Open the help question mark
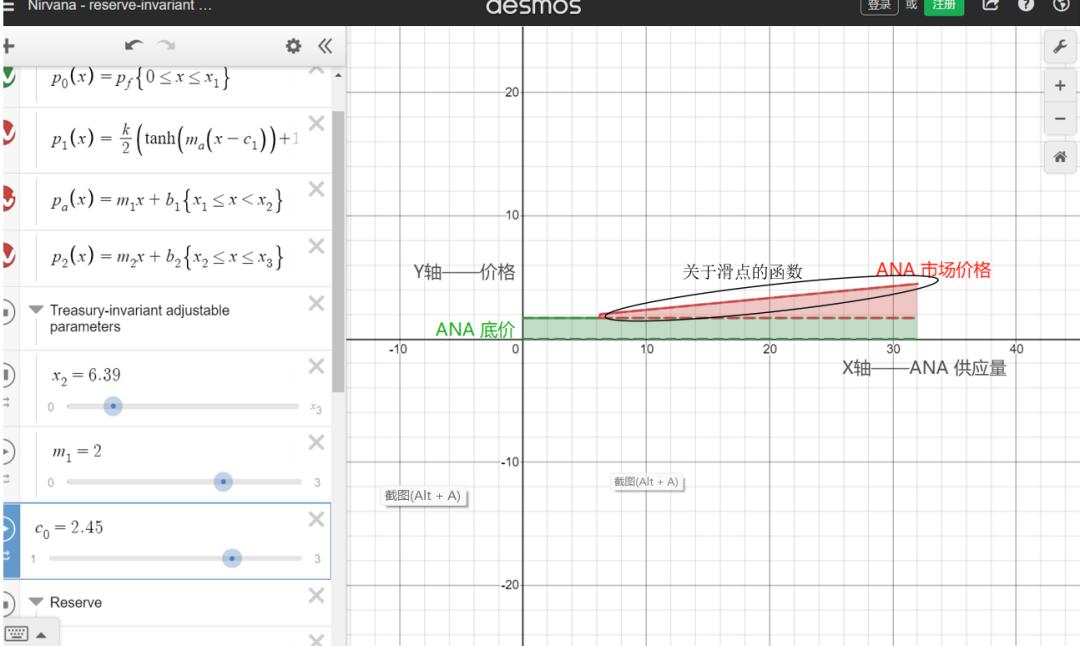This screenshot has height=646, width=1080. [x=1025, y=6]
